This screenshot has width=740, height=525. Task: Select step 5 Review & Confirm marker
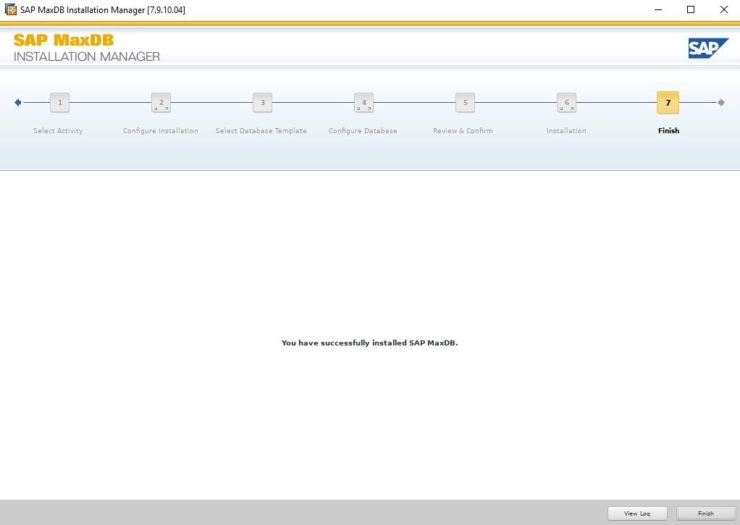[x=465, y=102]
